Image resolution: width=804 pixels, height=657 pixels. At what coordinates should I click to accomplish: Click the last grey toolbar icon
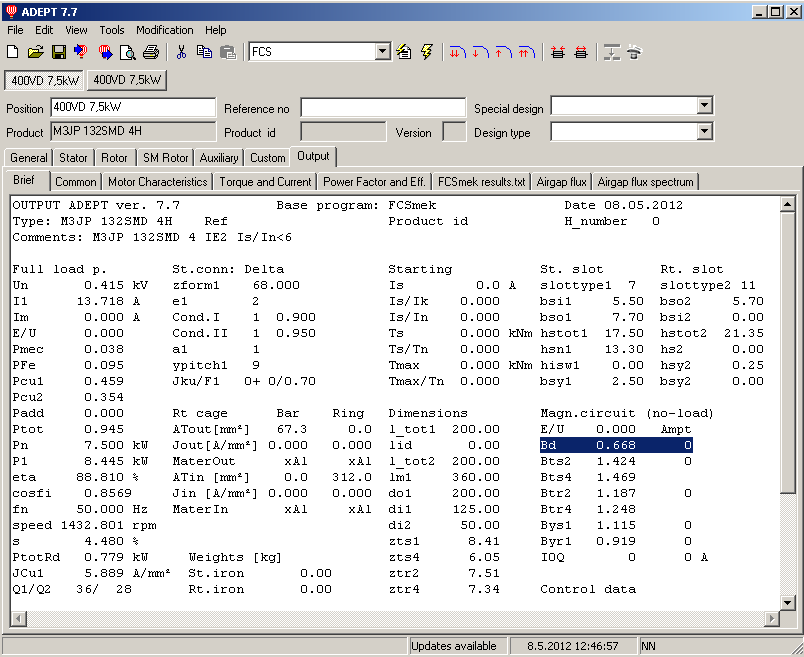635,52
